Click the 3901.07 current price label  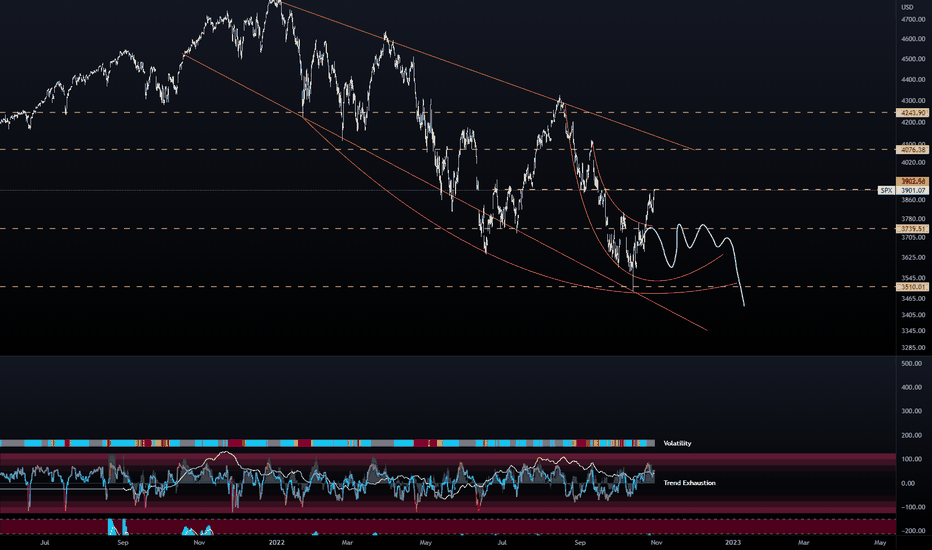(913, 190)
